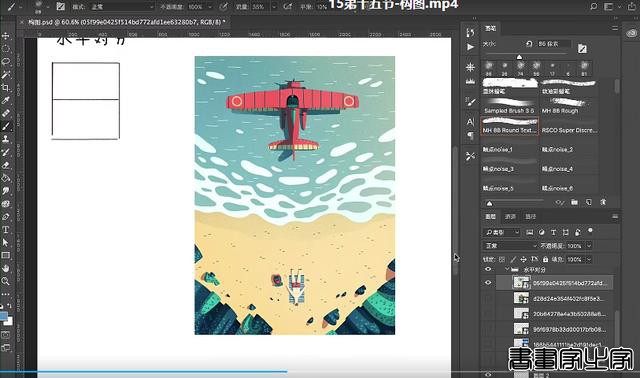Toggle layer filter on/off switch
The width and height of the screenshot is (640, 378).
click(x=590, y=231)
